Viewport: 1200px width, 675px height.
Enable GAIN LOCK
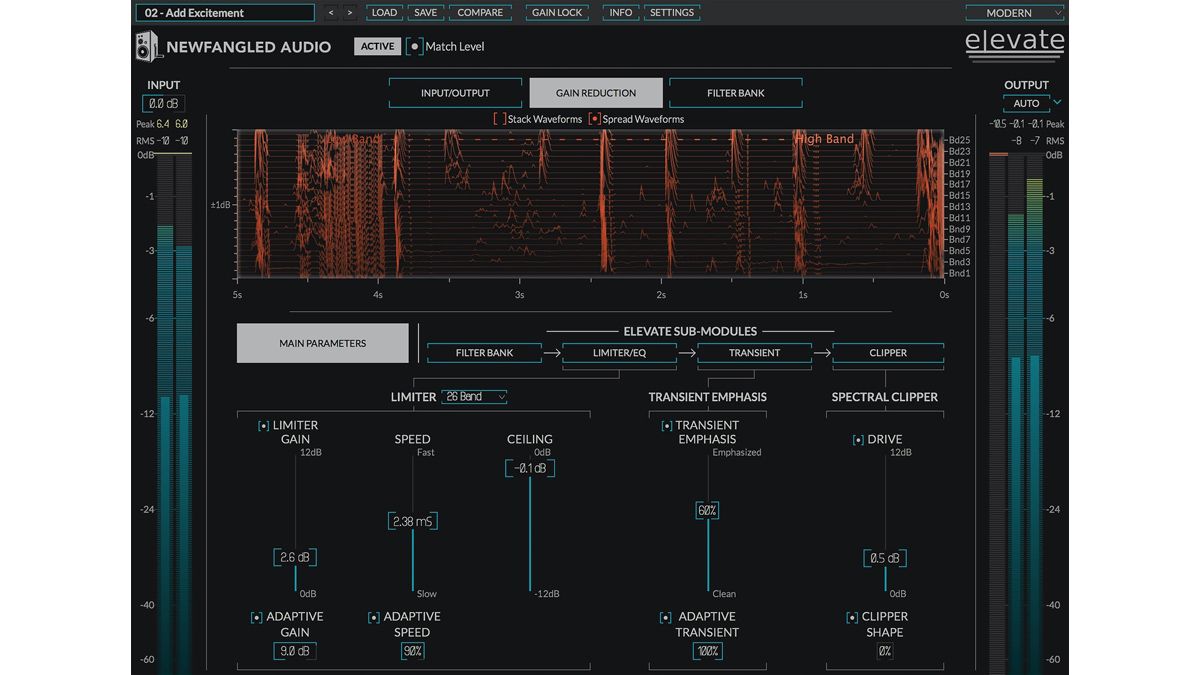click(x=557, y=12)
